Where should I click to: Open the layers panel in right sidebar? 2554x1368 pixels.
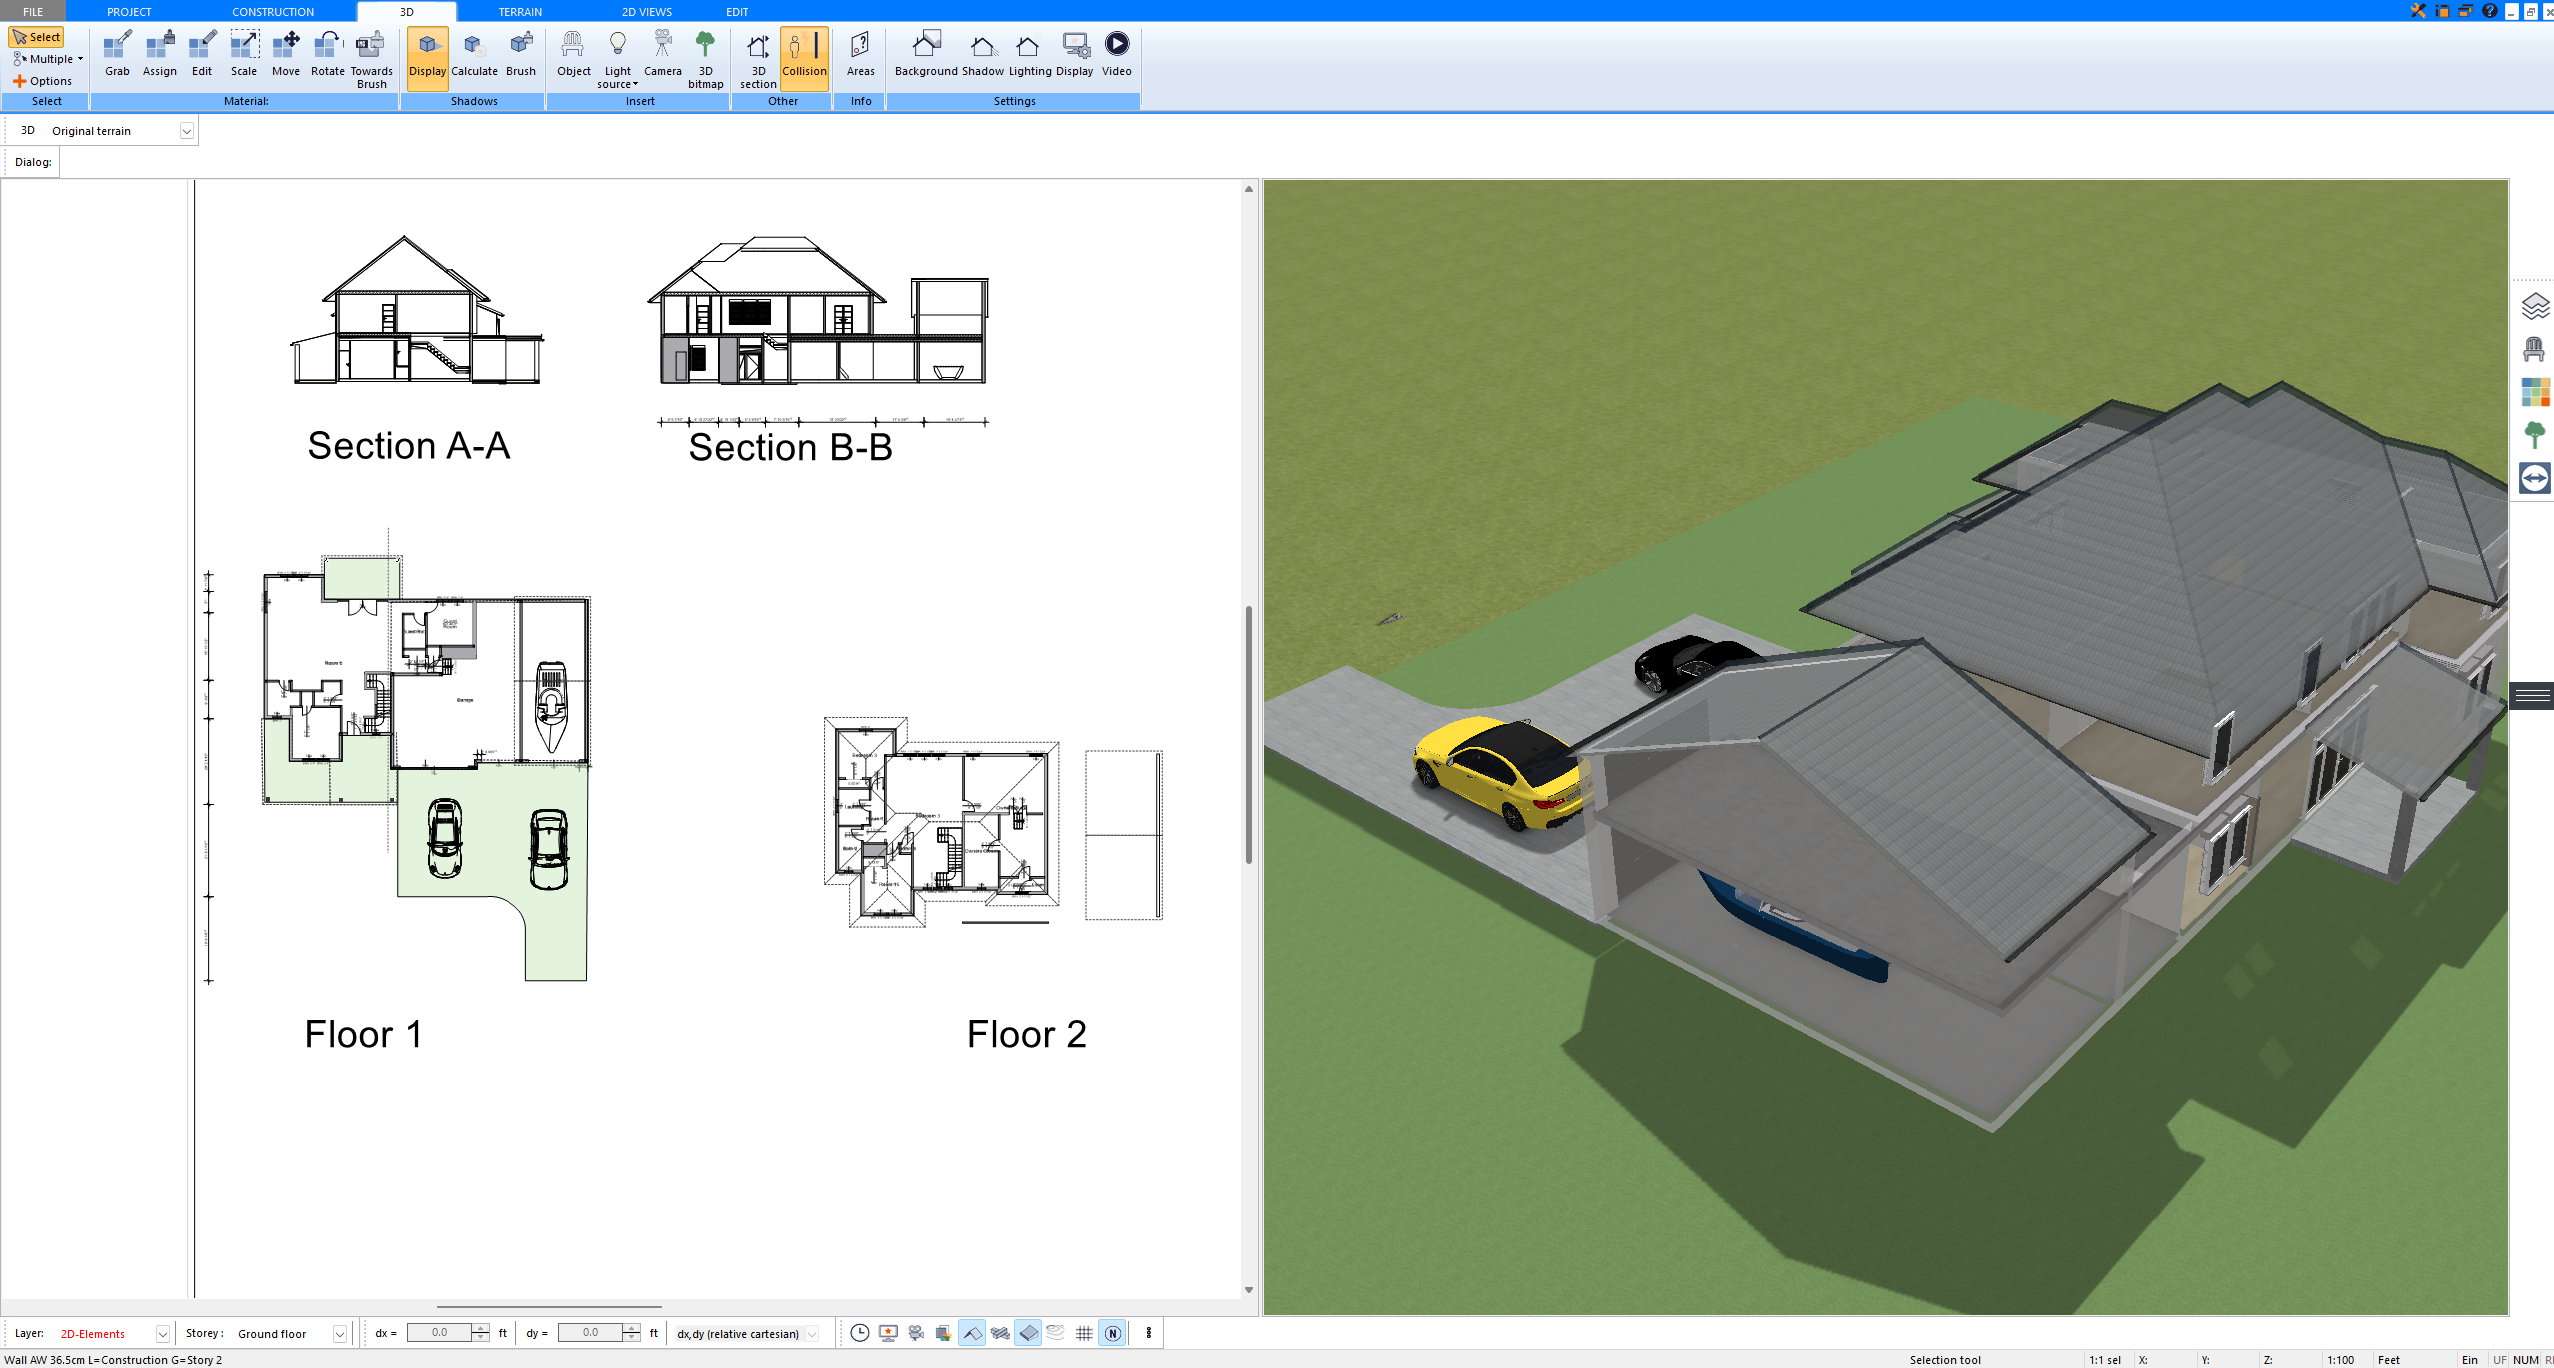pyautogui.click(x=2534, y=306)
